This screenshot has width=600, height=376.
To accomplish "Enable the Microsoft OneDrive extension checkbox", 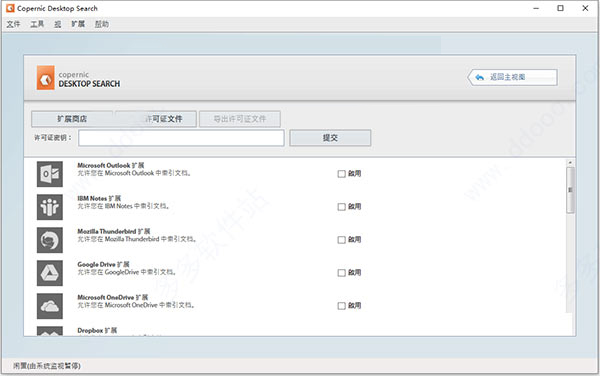I will click(341, 306).
